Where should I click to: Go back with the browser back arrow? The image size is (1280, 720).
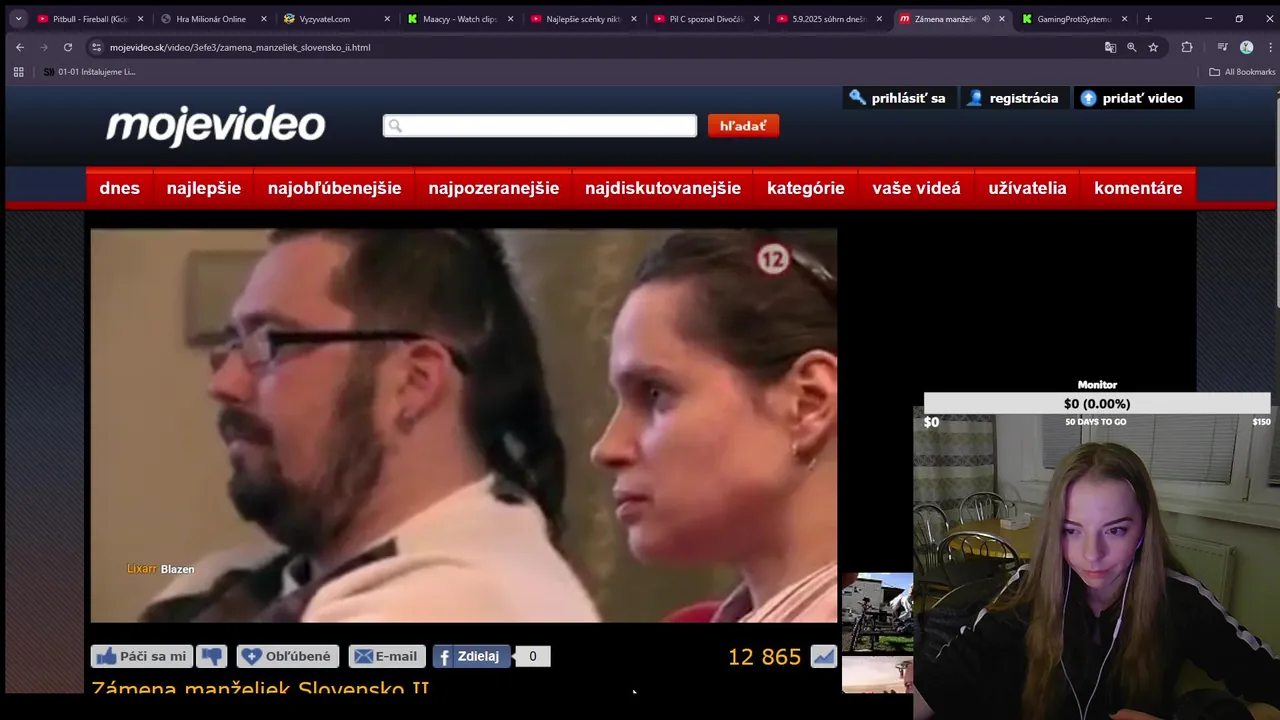[19, 47]
